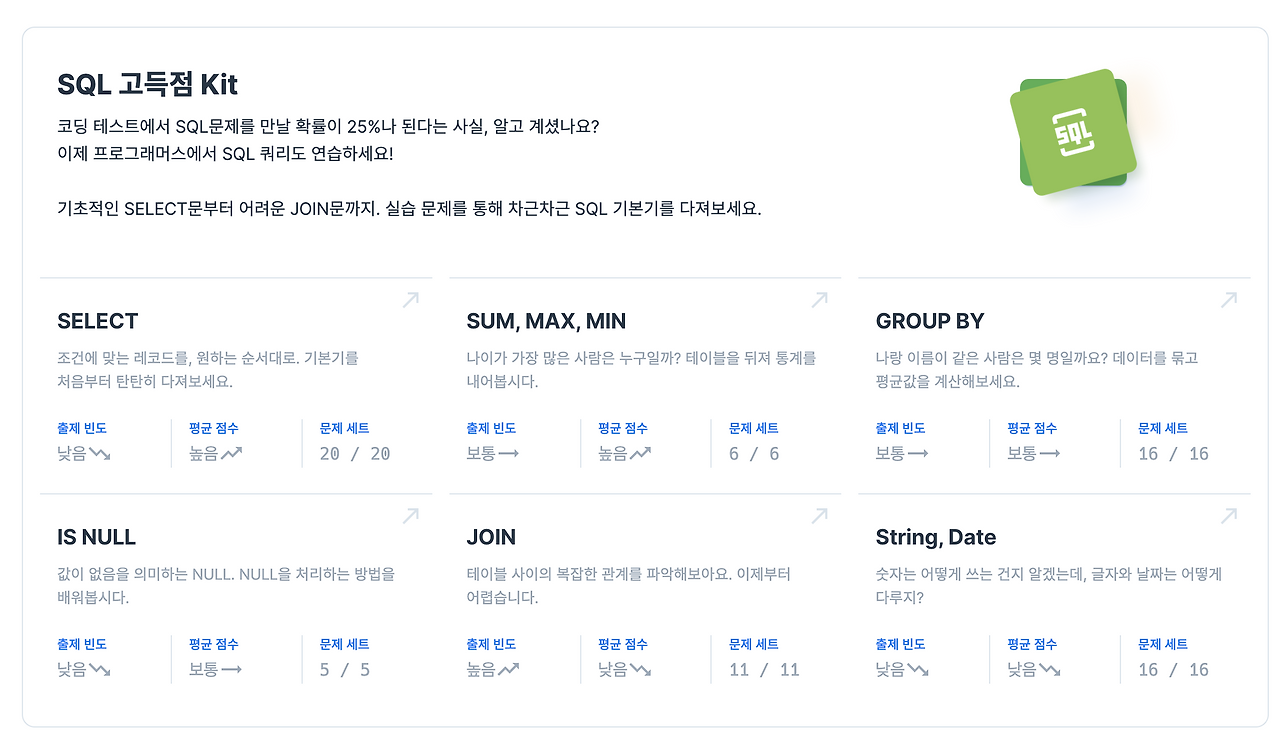This screenshot has height=736, width=1280.
Task: Click the arrow icon on GROUP BY card
Action: point(1228,300)
